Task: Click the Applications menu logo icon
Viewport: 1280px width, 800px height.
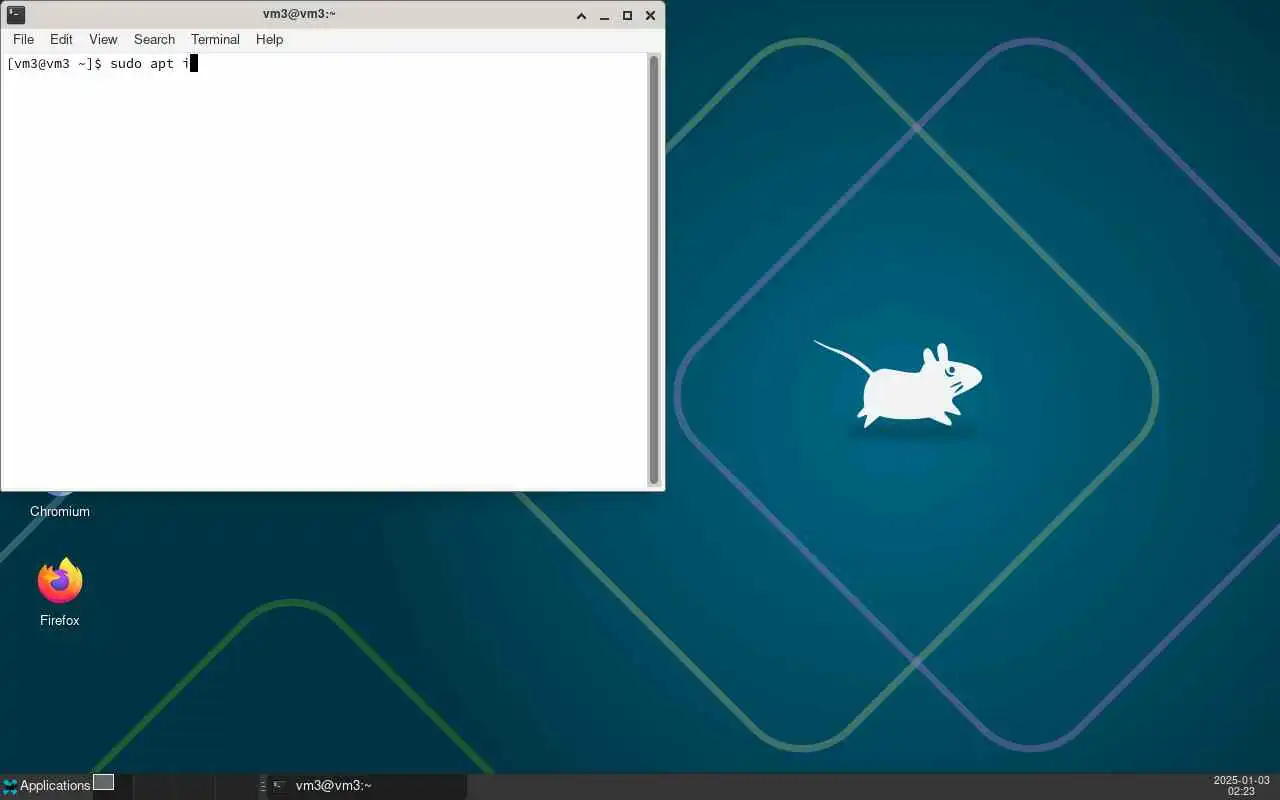Action: pos(10,785)
